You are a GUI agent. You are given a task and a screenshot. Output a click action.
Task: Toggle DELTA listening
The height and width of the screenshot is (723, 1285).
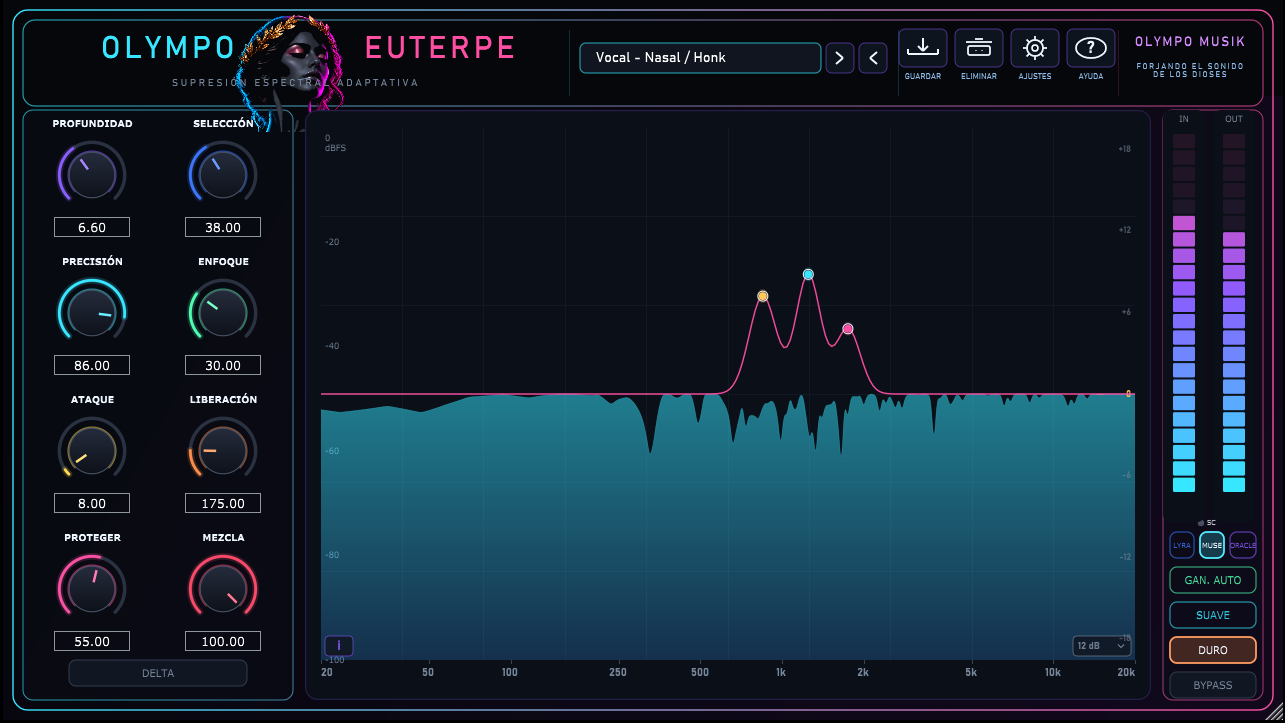coord(158,673)
